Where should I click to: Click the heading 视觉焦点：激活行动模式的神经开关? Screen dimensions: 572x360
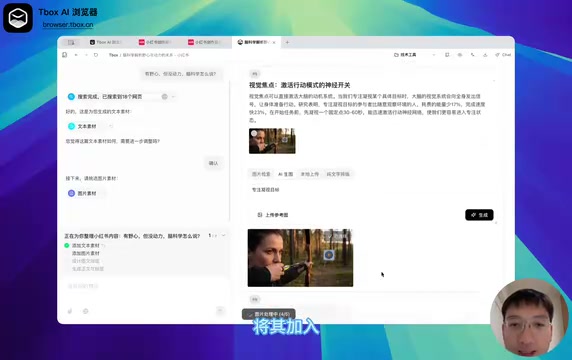click(299, 85)
